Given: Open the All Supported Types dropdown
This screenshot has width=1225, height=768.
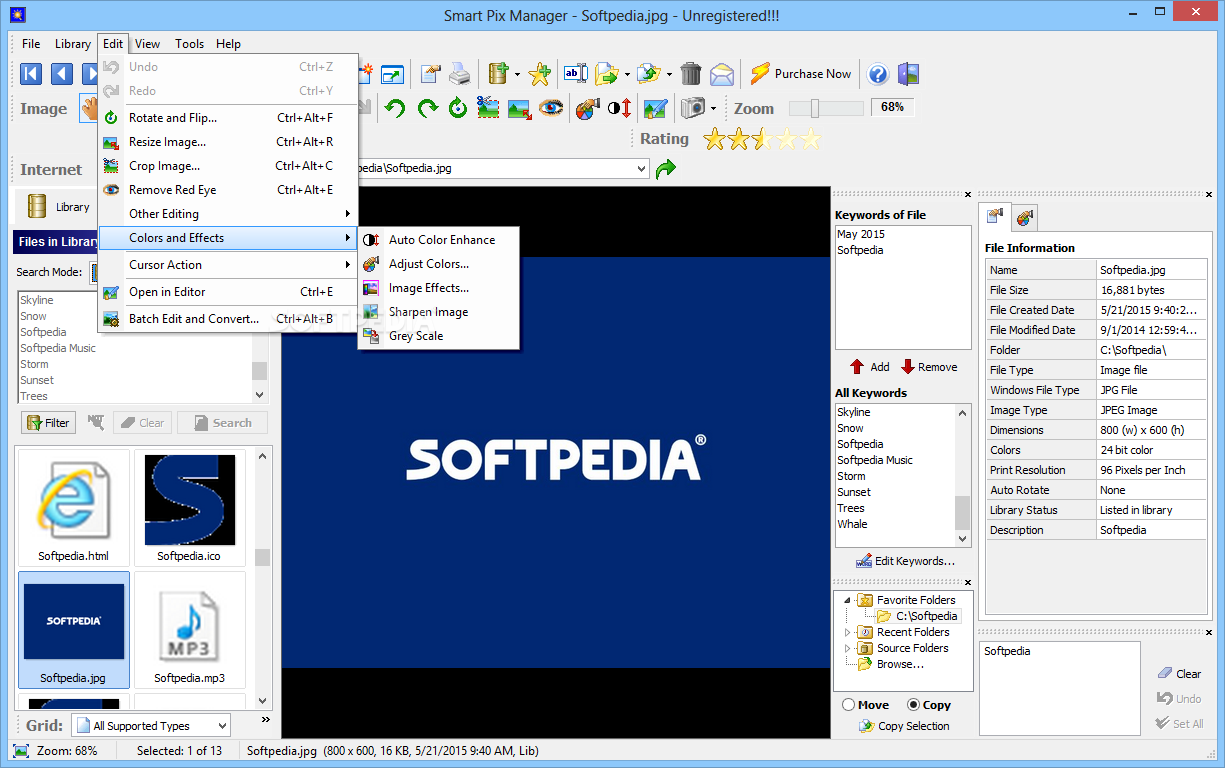Looking at the screenshot, I should [x=221, y=726].
